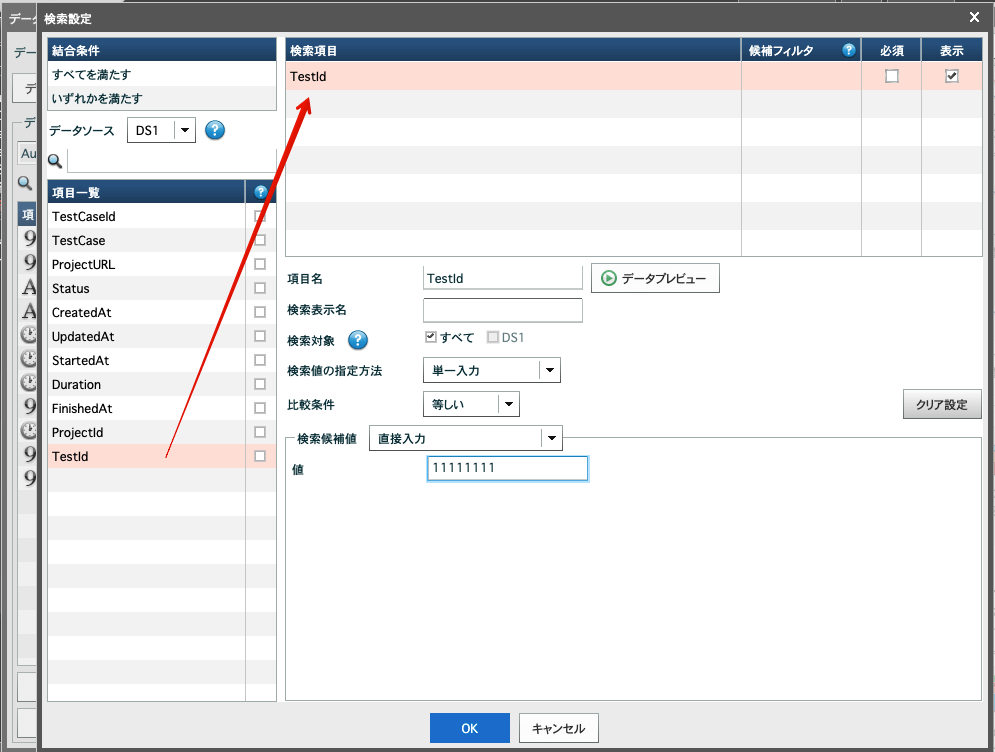Tick the checkbox for StartedAt
The image size is (995, 752).
(x=260, y=360)
